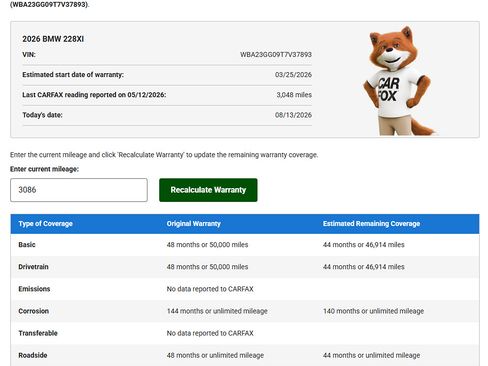Select VIN value WBA23GG09T7V37893 in the card
This screenshot has height=366, width=488.
point(276,54)
